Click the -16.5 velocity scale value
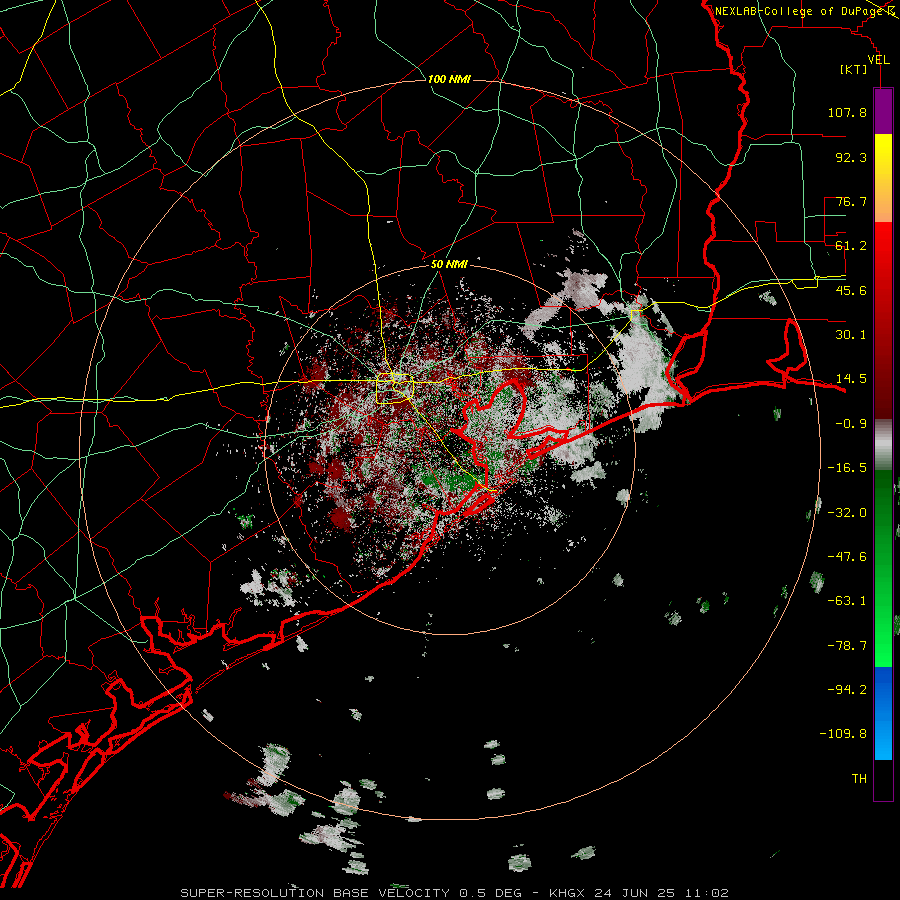This screenshot has width=900, height=900. click(847, 468)
